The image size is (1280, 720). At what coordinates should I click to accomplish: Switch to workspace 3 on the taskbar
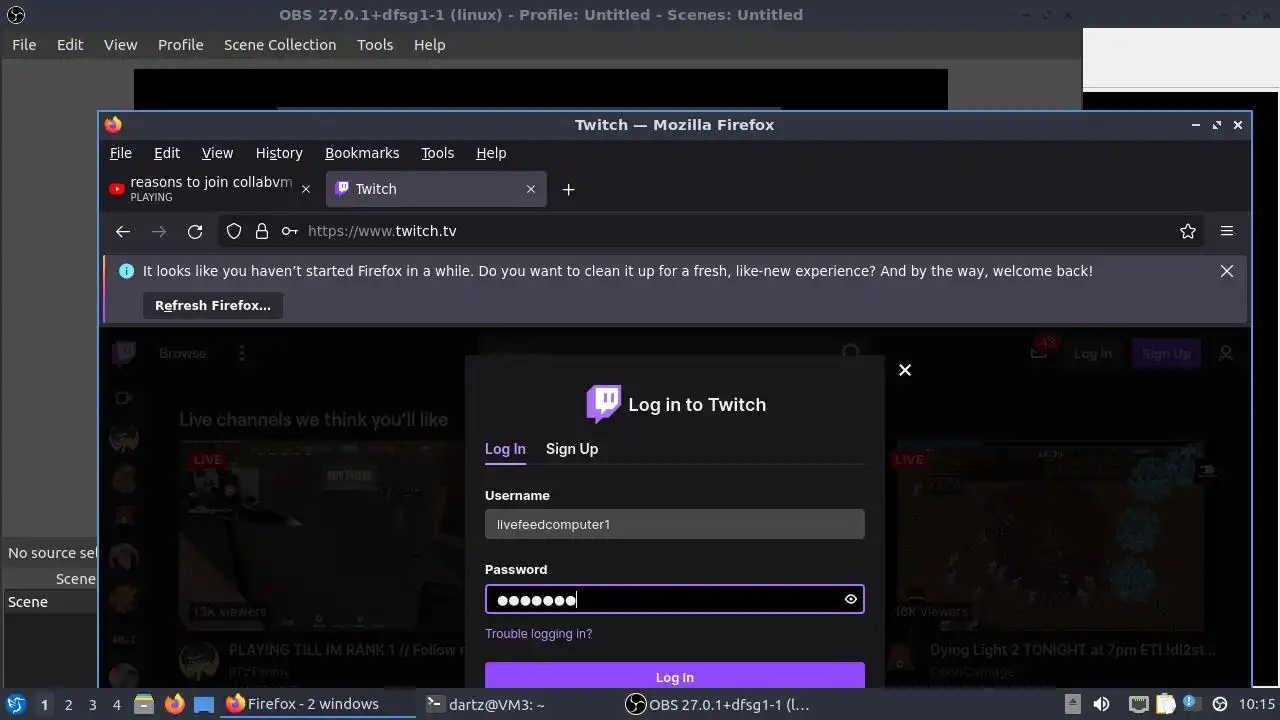click(x=92, y=704)
